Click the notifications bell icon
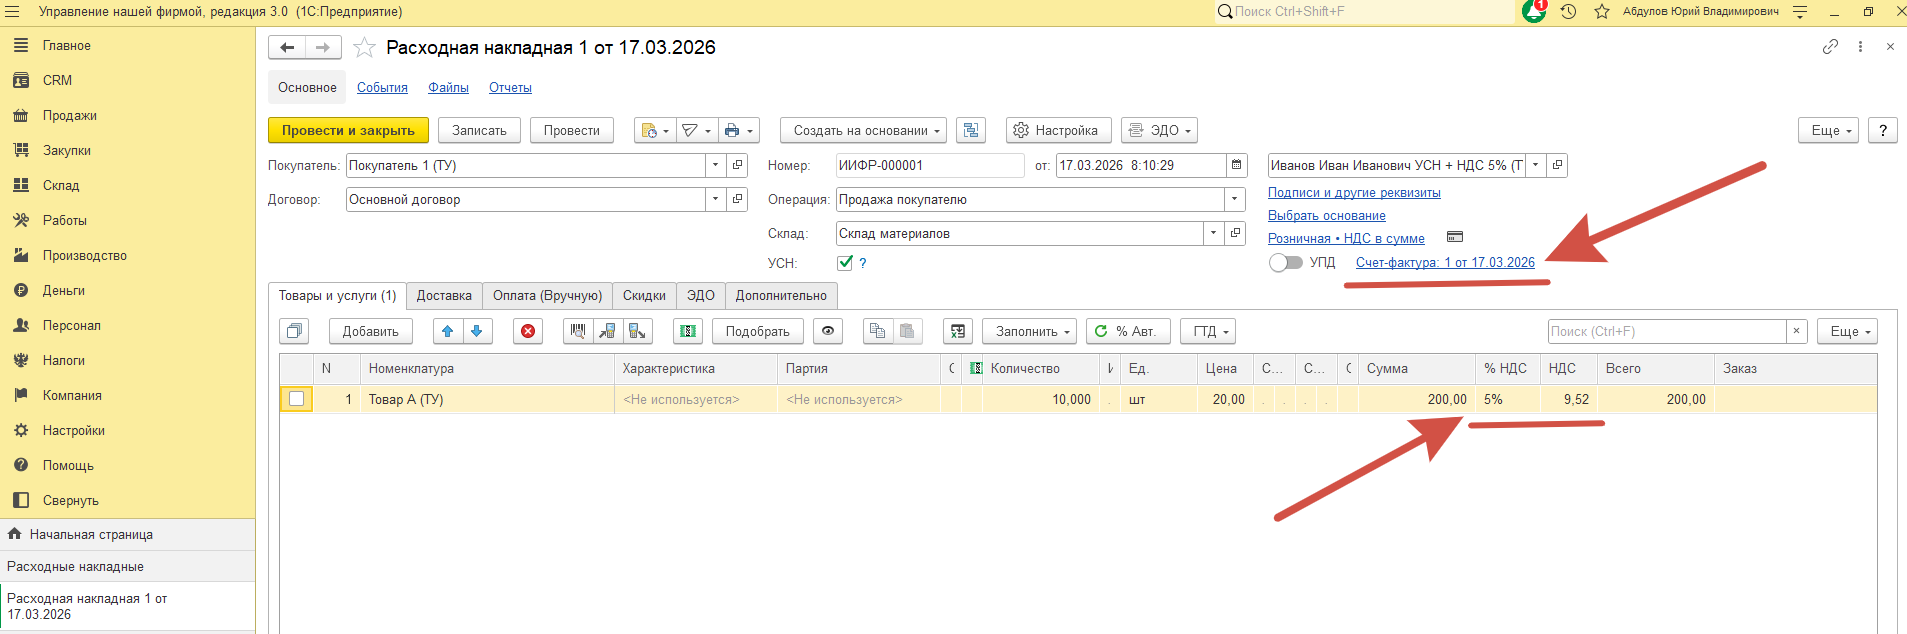The width and height of the screenshot is (1907, 634). (x=1533, y=12)
